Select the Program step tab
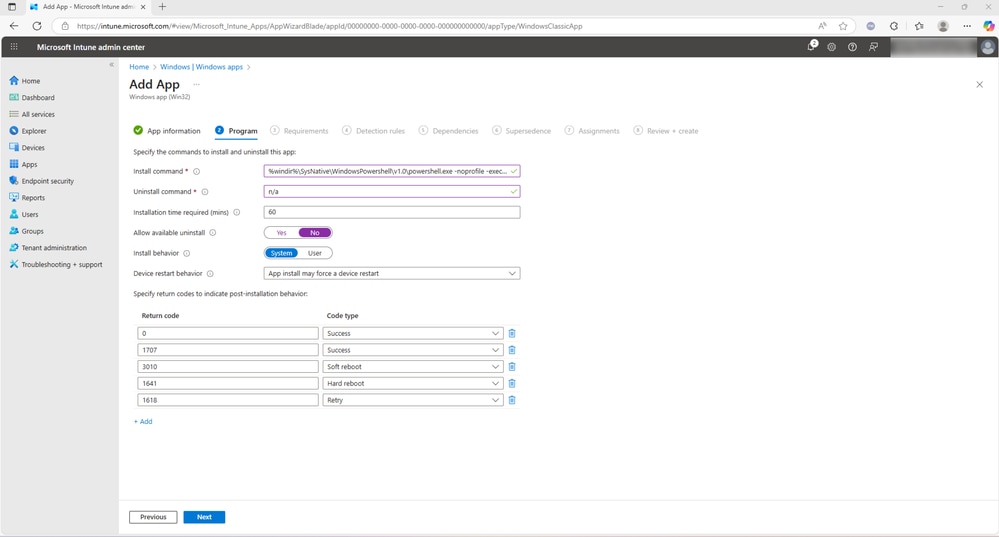The height and width of the screenshot is (537, 999). pyautogui.click(x=236, y=131)
